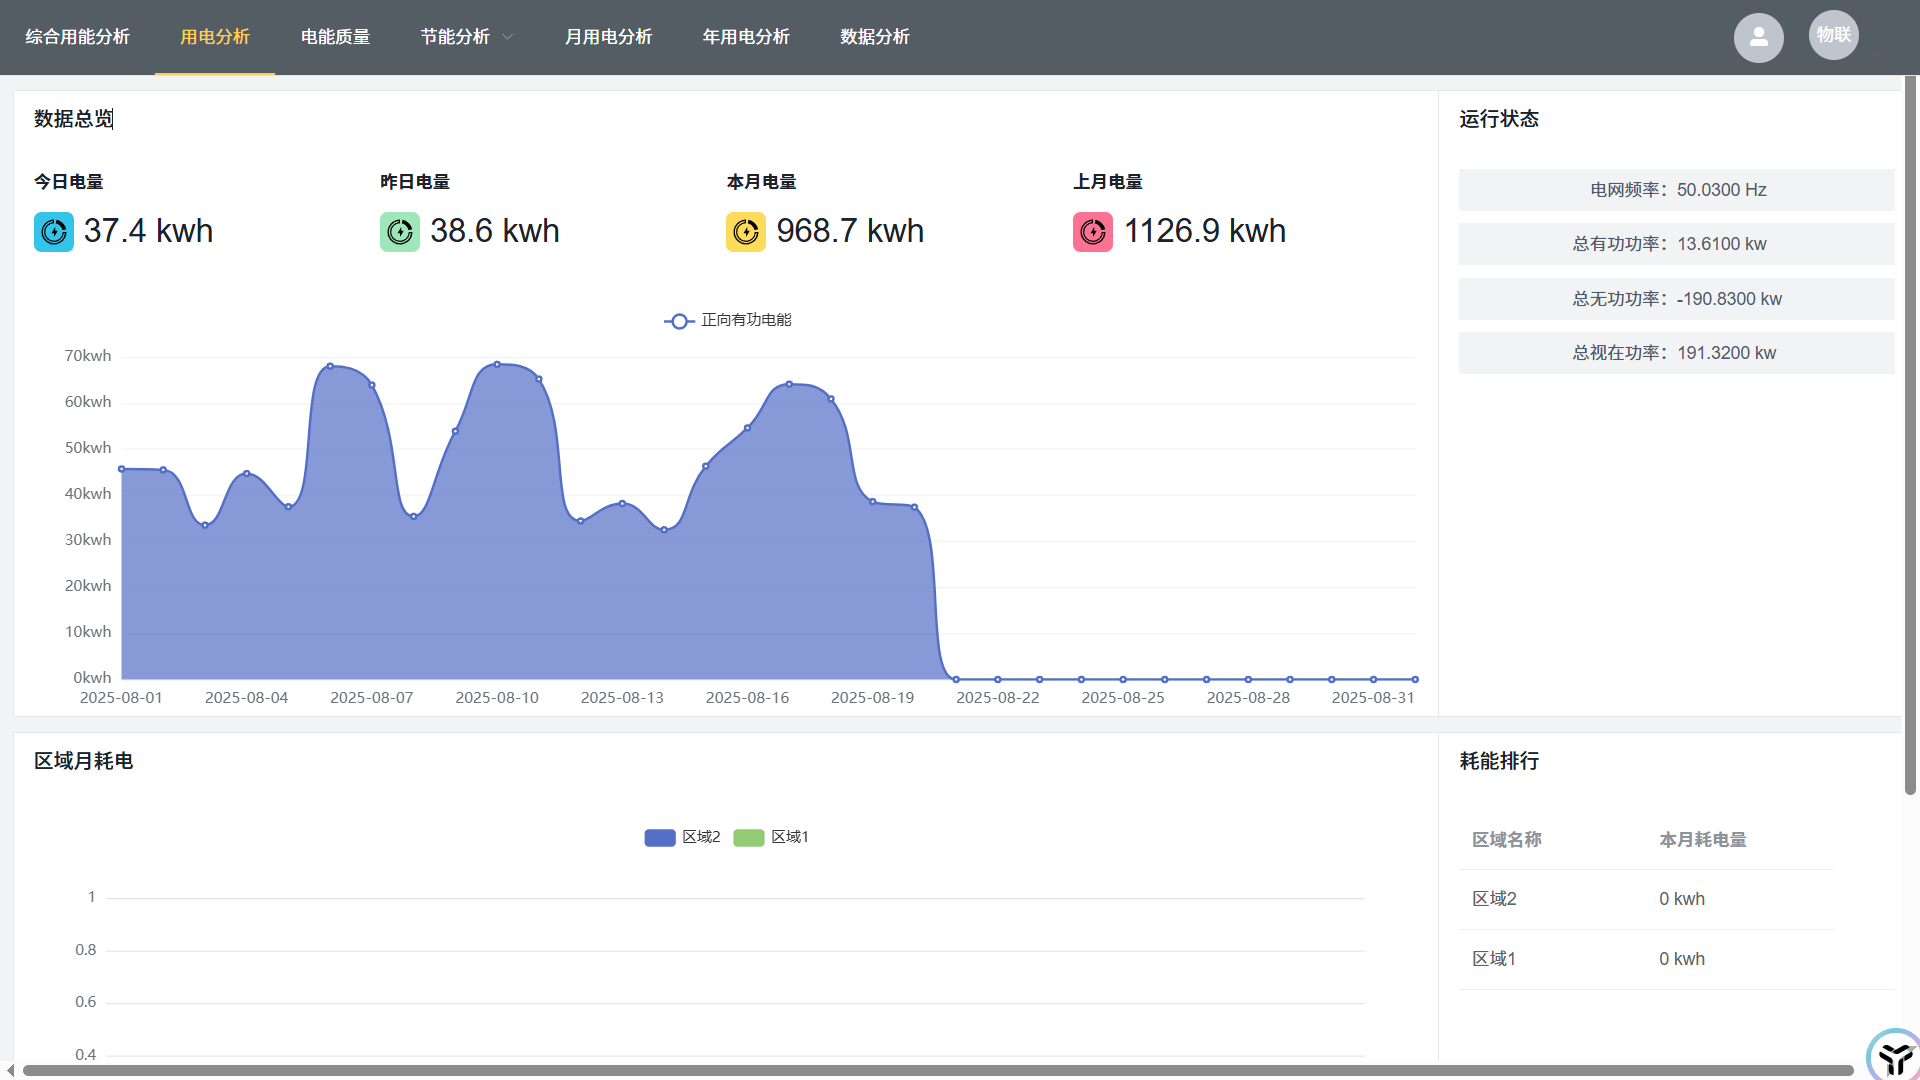1920x1080 pixels.
Task: Open the user profile avatar icon
Action: pos(1758,38)
